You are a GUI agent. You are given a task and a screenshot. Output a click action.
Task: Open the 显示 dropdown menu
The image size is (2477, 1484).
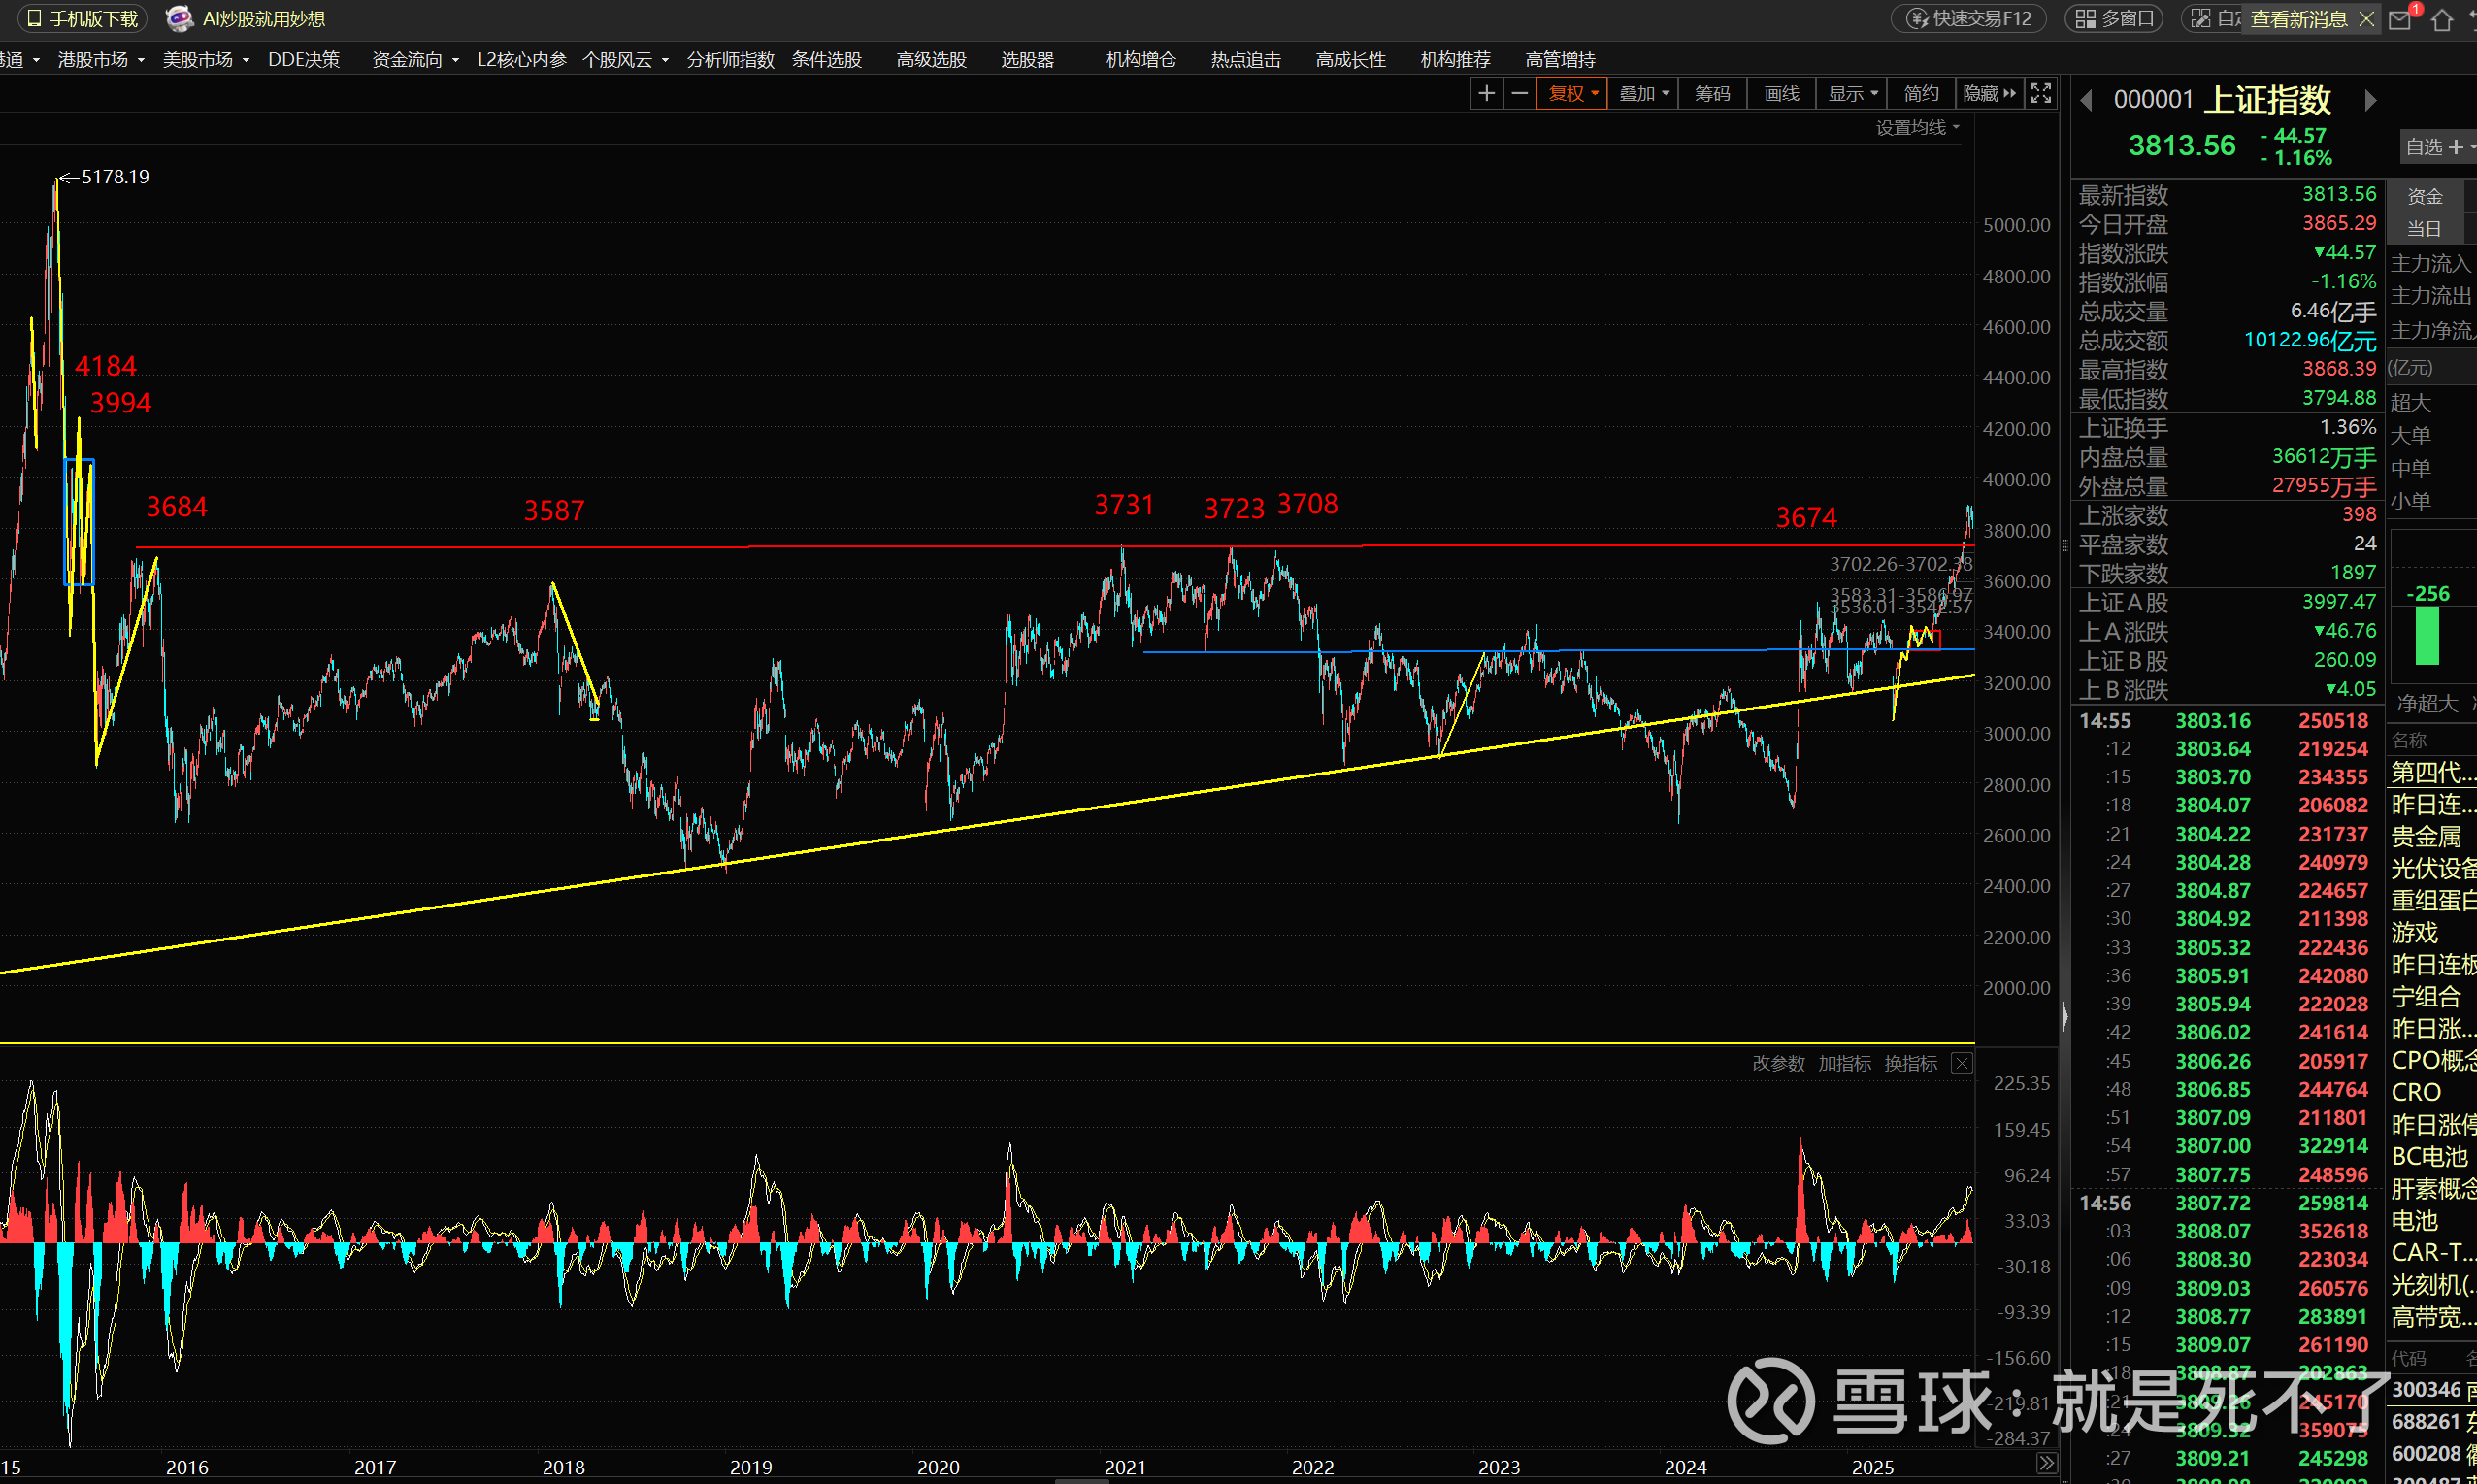[1852, 94]
